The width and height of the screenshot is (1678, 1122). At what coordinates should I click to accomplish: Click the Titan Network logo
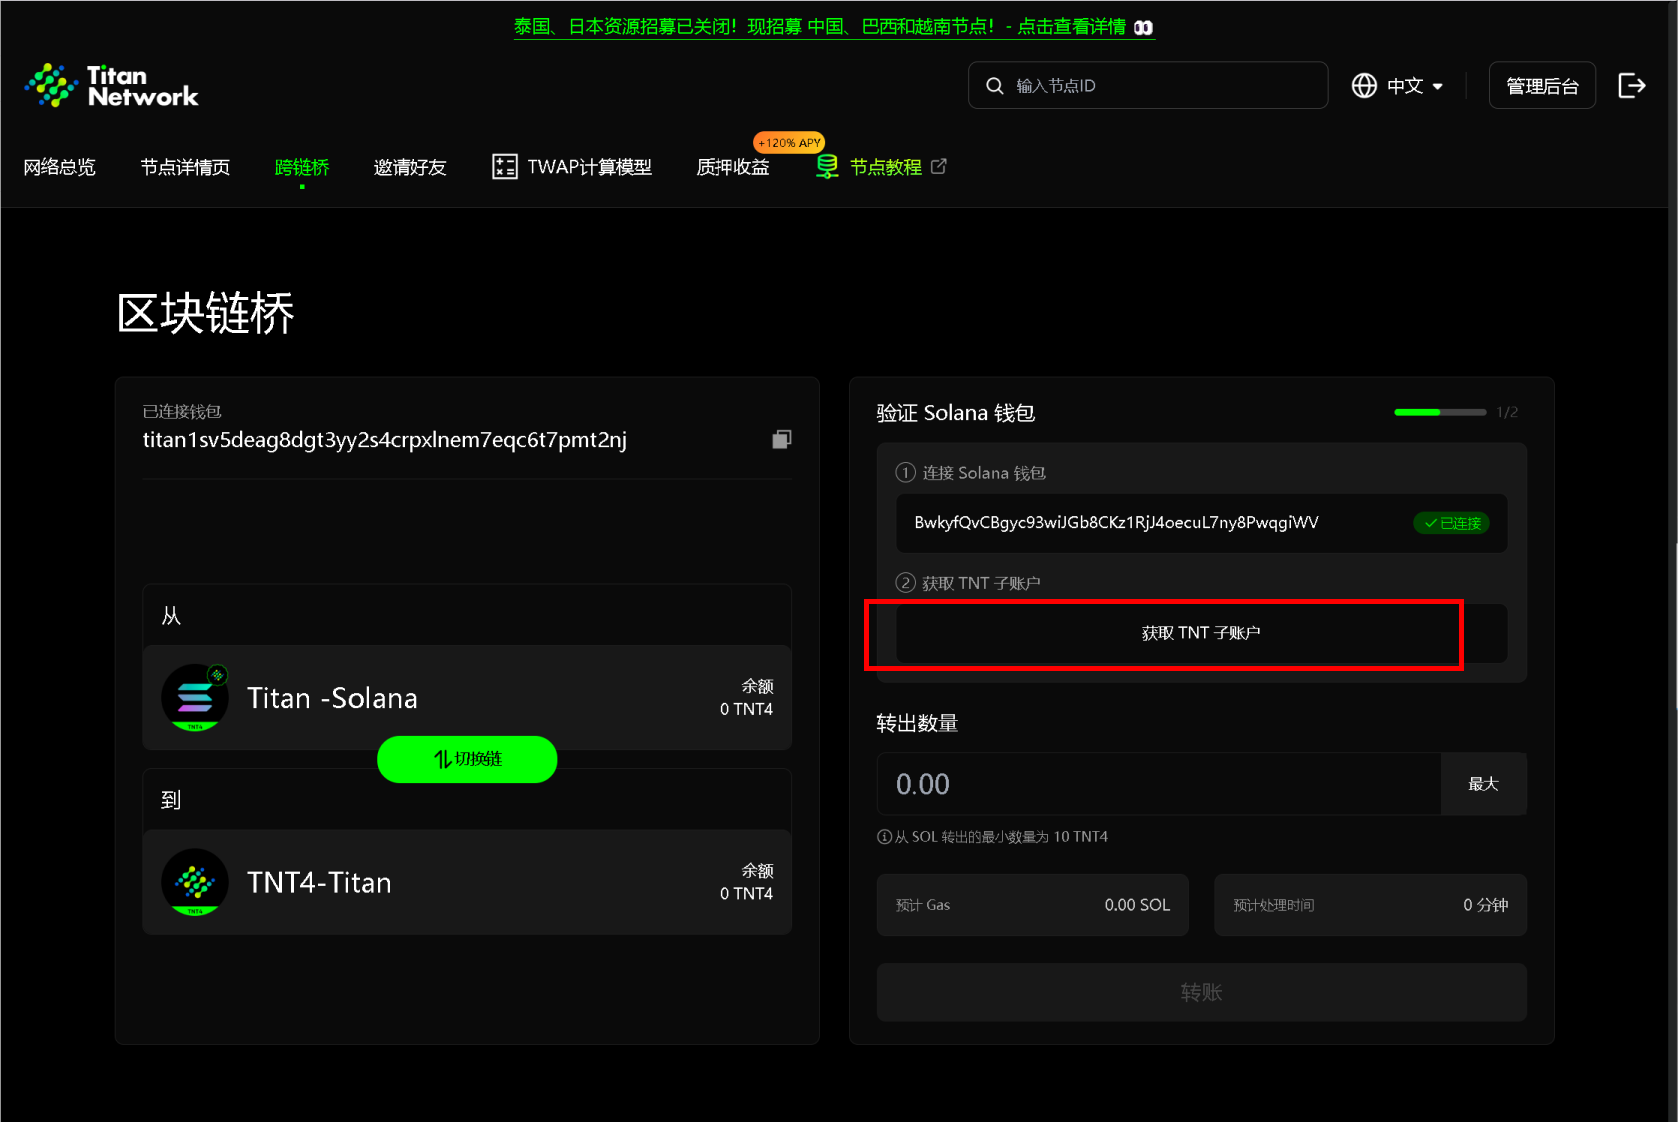click(x=112, y=86)
